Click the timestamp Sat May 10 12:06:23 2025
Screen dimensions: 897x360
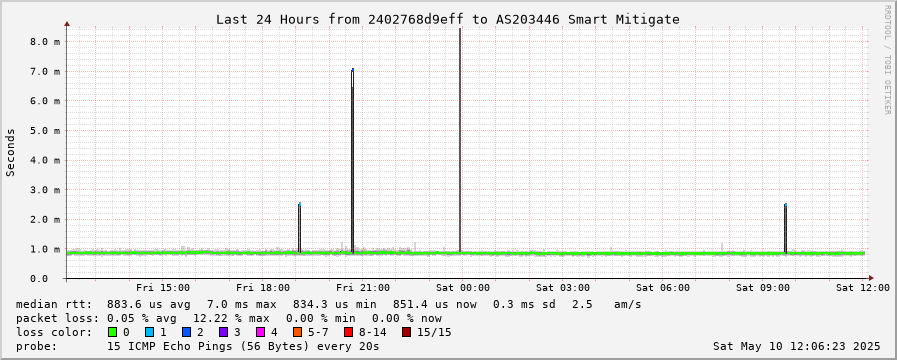click(x=796, y=346)
